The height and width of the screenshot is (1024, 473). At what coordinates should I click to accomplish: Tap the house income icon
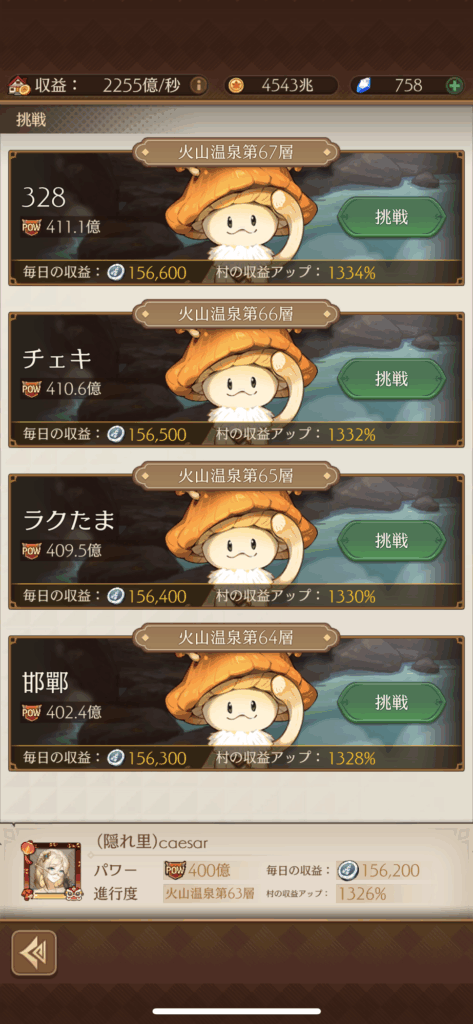click(20, 85)
